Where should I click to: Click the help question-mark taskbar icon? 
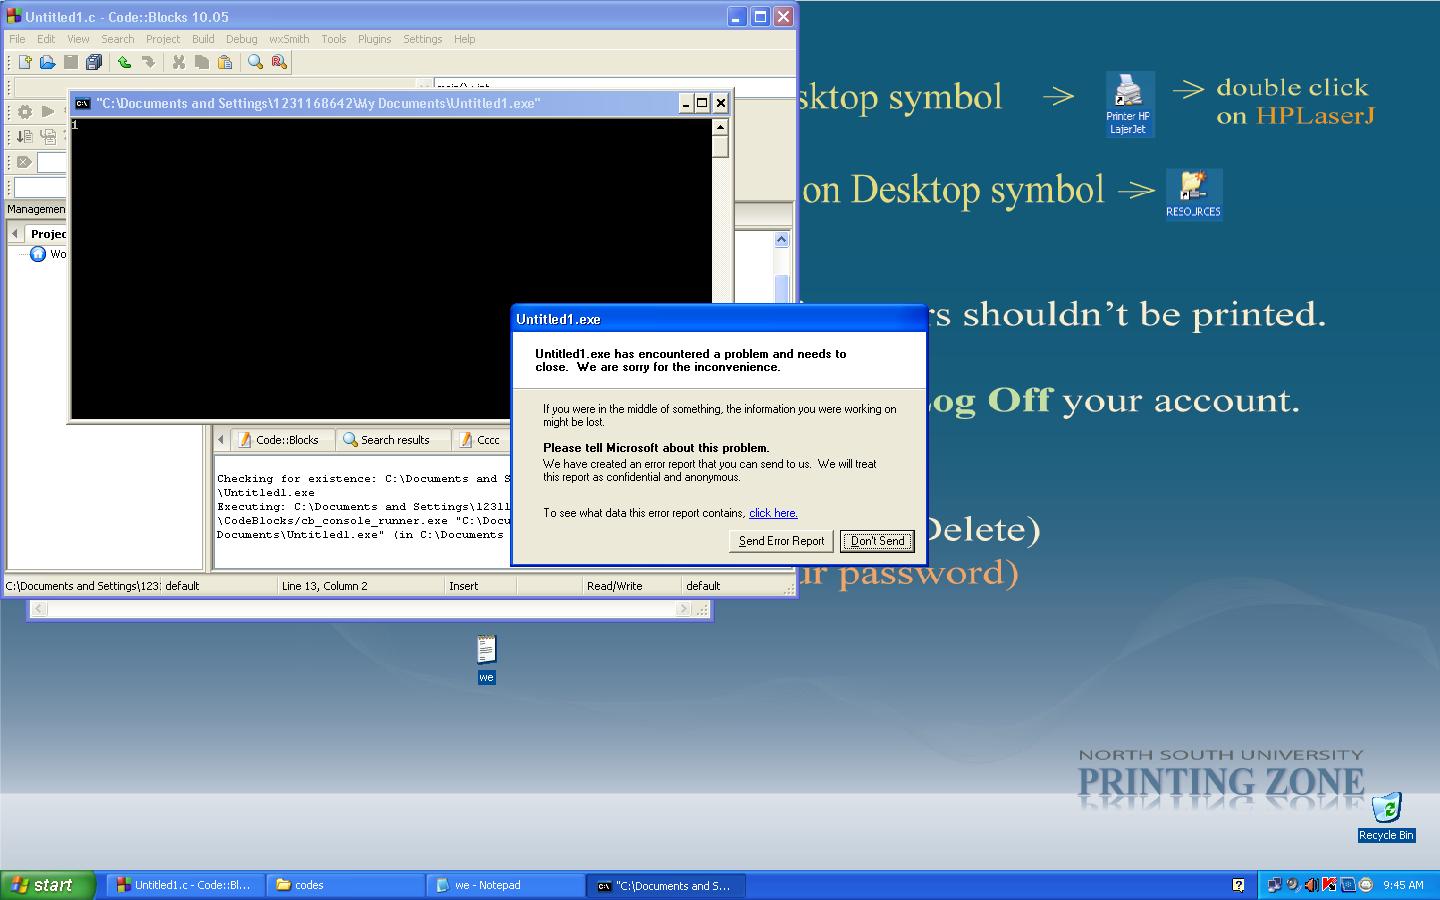1238,885
